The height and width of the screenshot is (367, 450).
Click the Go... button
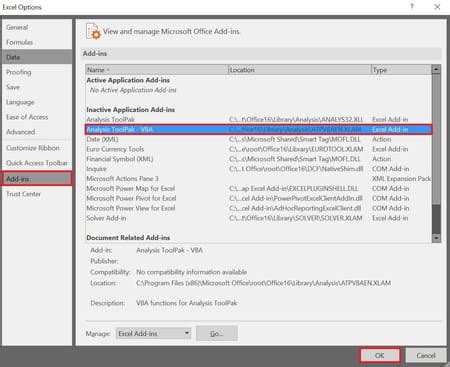coord(217,333)
